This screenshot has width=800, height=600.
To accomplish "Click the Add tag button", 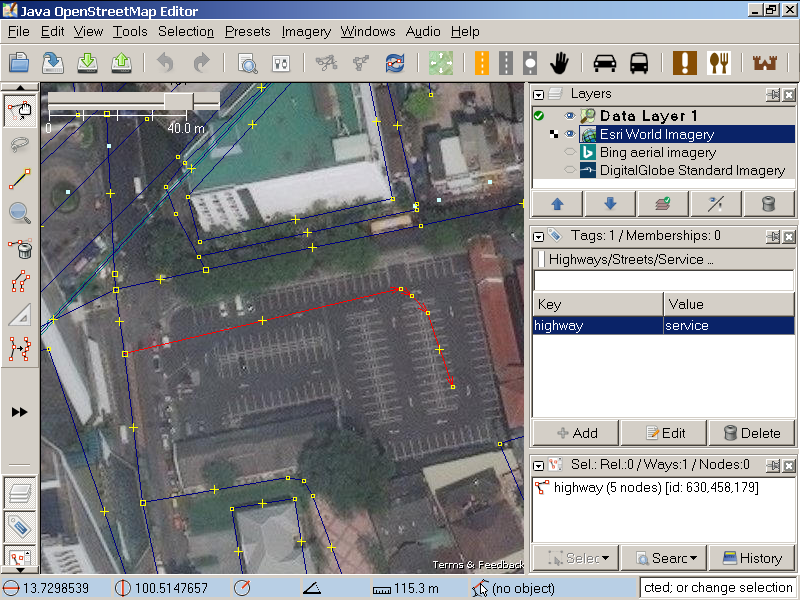I will pyautogui.click(x=576, y=433).
